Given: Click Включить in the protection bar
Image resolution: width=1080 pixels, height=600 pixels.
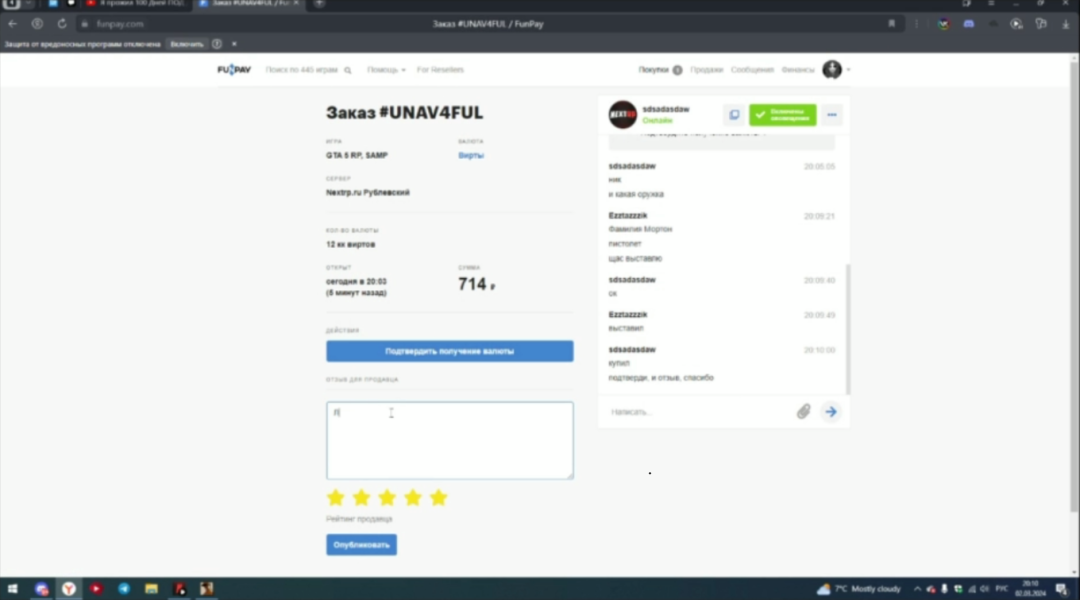Looking at the screenshot, I should 187,44.
